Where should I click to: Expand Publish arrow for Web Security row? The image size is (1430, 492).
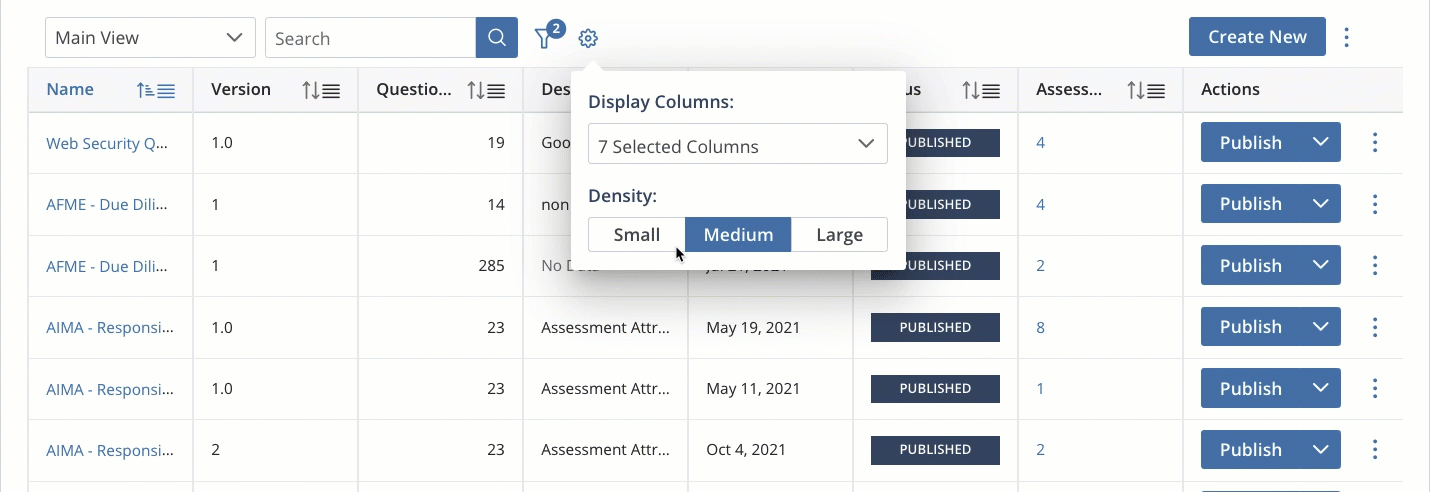(x=1321, y=143)
